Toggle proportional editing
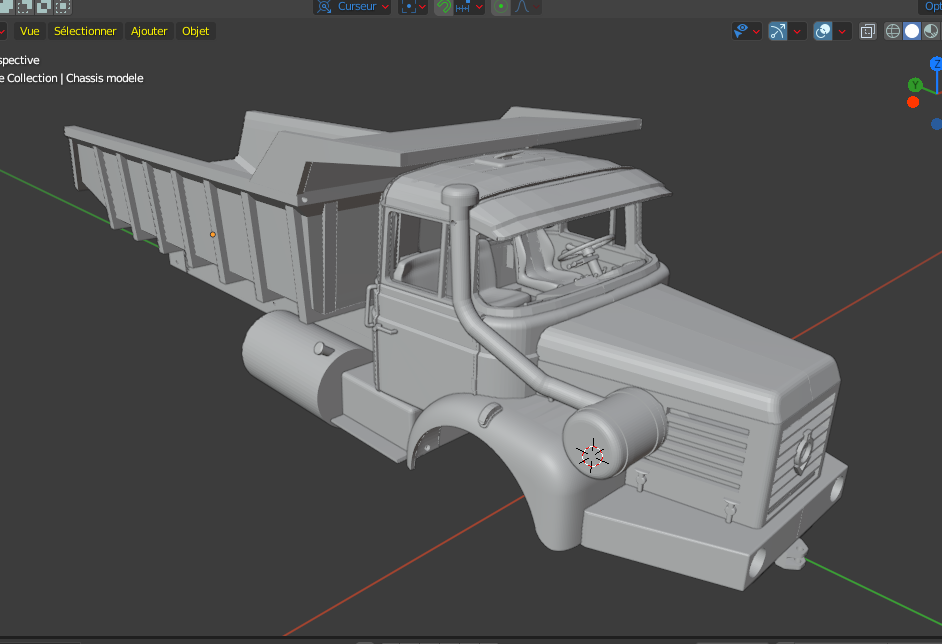The height and width of the screenshot is (644, 942). tap(500, 6)
